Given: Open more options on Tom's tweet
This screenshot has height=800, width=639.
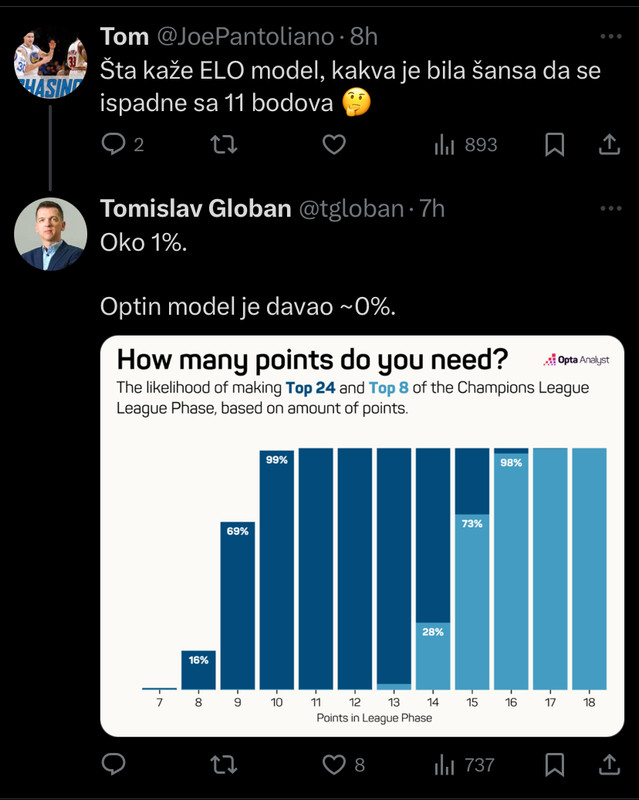Looking at the screenshot, I should (x=610, y=36).
